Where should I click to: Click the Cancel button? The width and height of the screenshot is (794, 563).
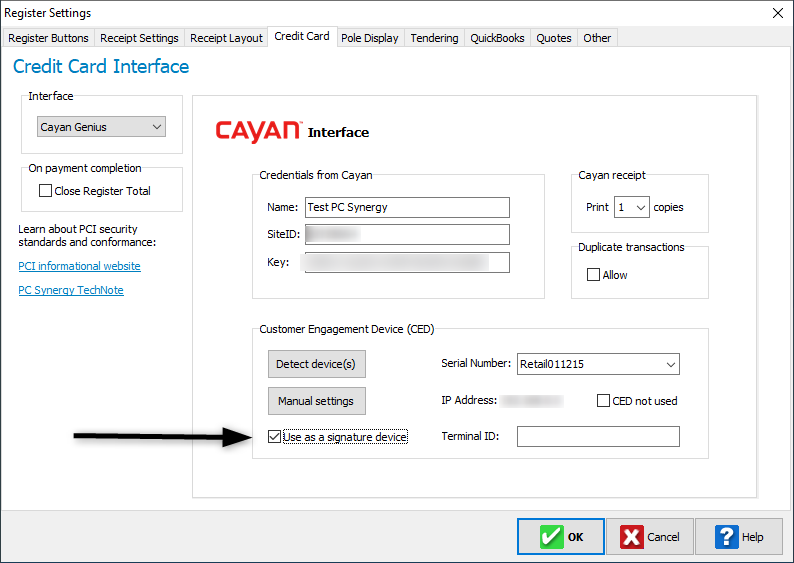pos(650,537)
